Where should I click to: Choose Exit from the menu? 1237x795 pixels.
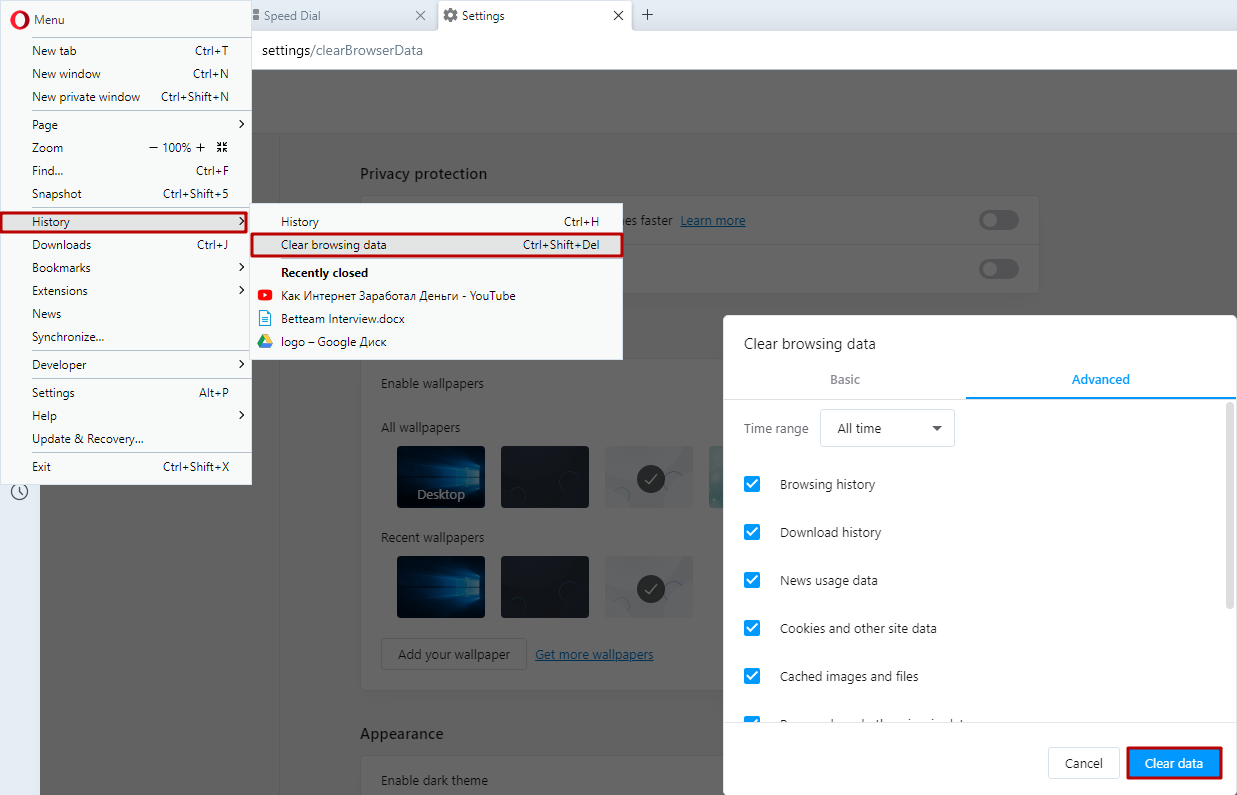pyautogui.click(x=125, y=467)
